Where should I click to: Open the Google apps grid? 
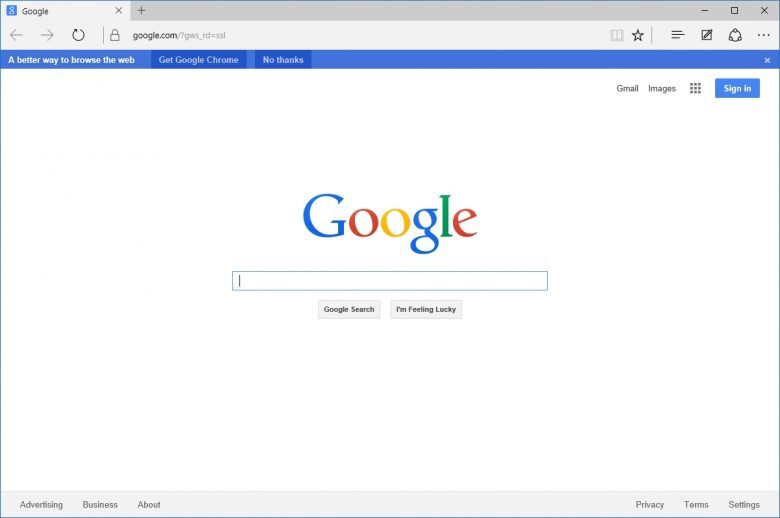695,88
